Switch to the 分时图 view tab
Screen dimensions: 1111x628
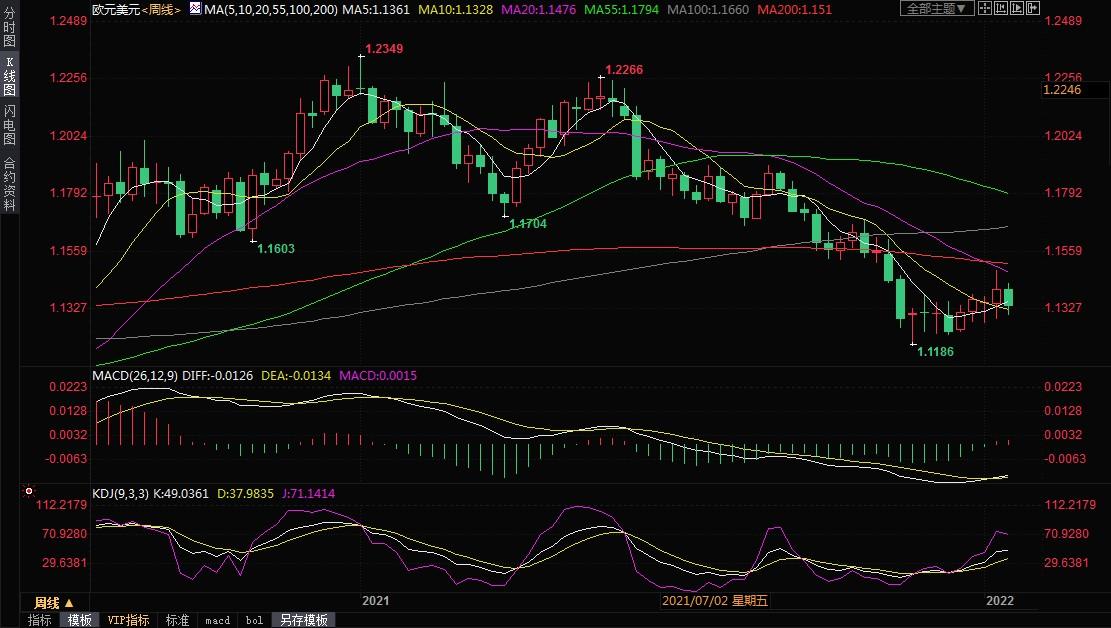[9, 30]
